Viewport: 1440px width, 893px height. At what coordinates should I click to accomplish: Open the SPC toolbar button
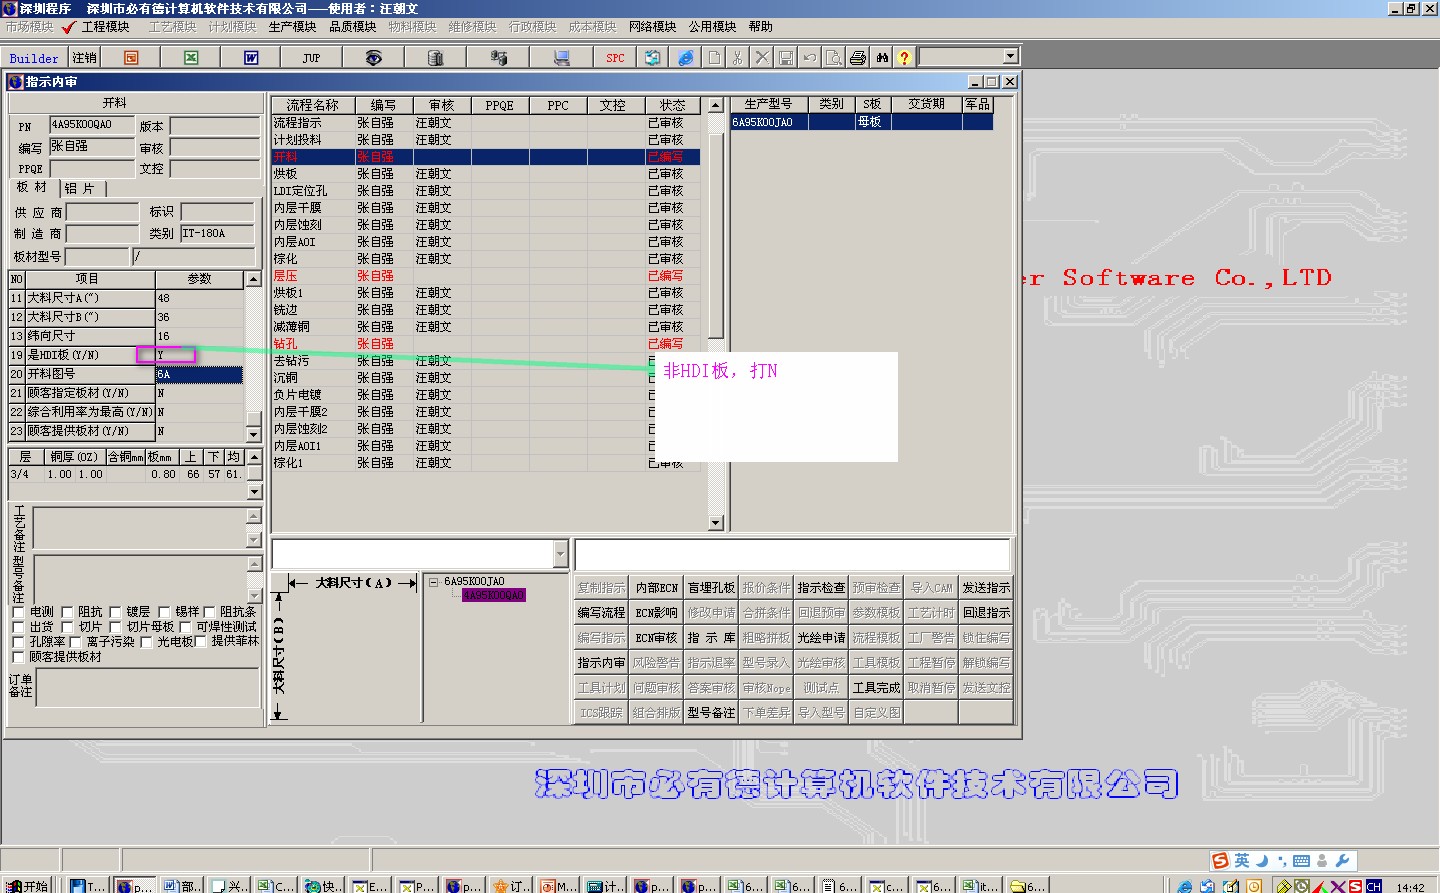pos(615,58)
